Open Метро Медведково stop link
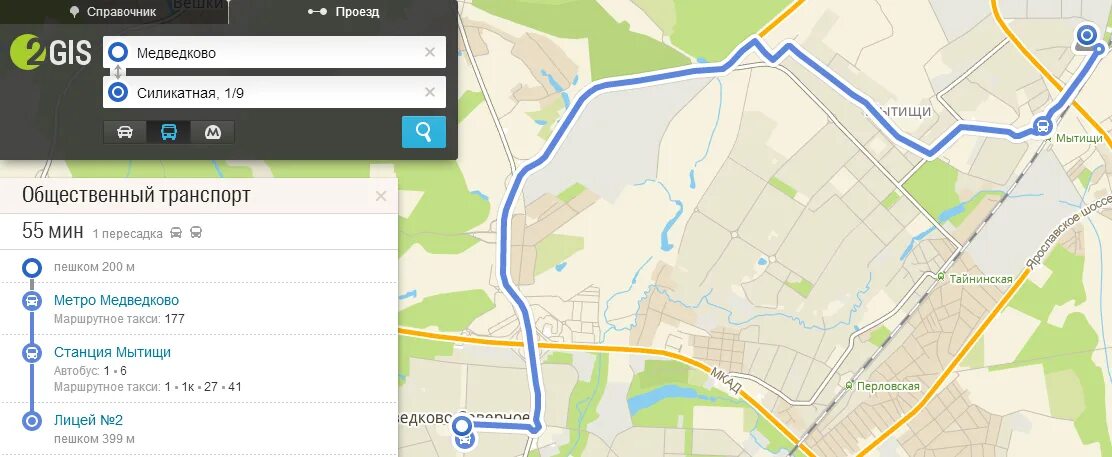Viewport: 1112px width, 457px height. coord(116,300)
